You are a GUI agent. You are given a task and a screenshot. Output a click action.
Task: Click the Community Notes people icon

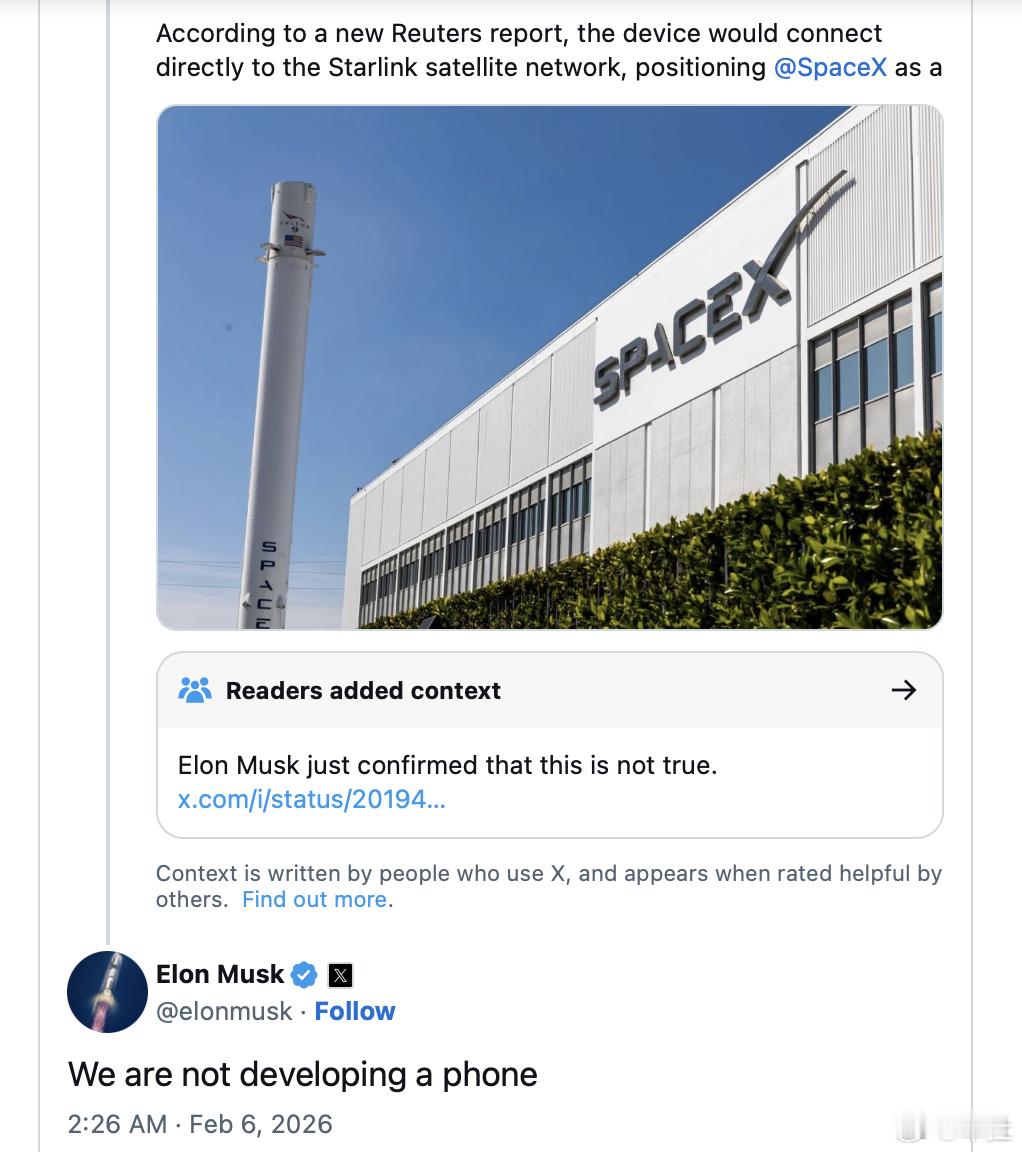click(196, 689)
